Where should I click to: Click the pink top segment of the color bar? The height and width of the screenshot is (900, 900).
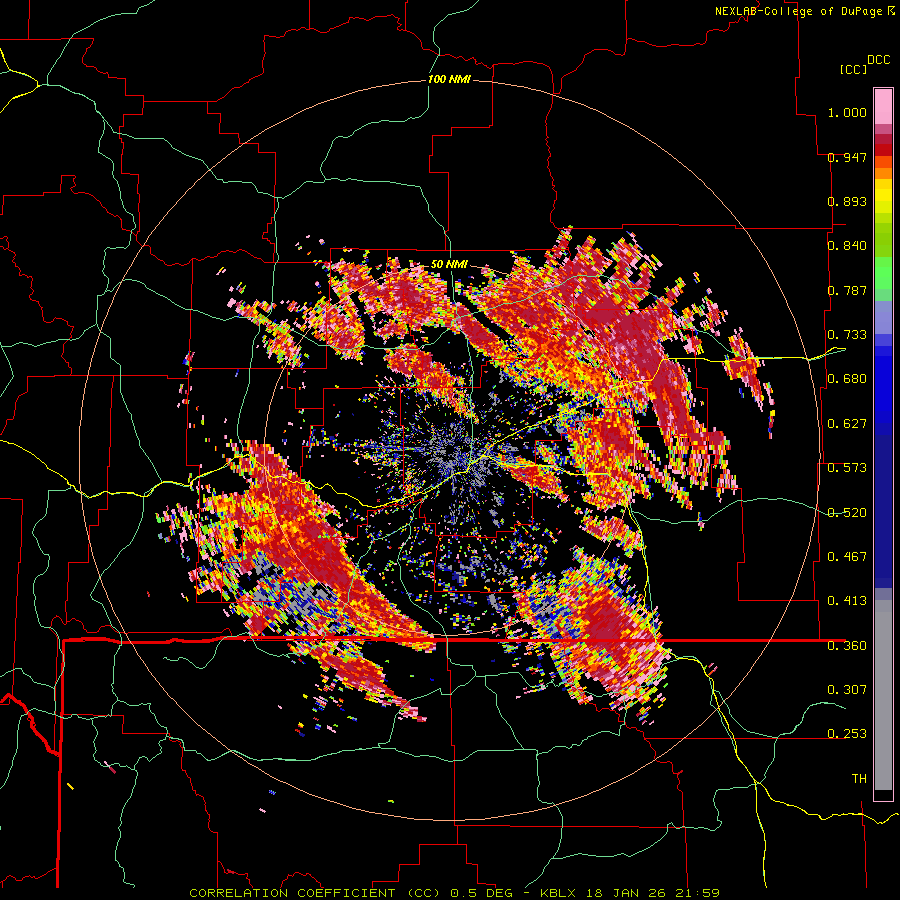pos(883,106)
